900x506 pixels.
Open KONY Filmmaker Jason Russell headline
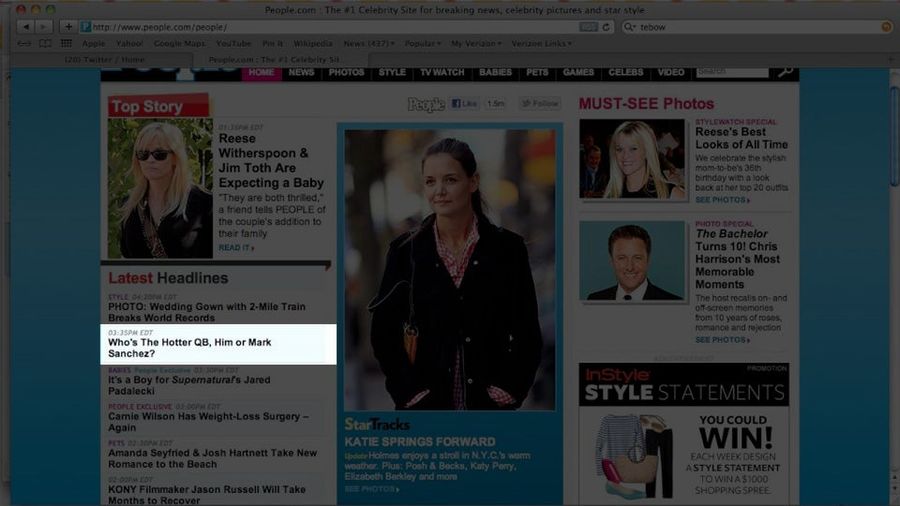[x=207, y=495]
